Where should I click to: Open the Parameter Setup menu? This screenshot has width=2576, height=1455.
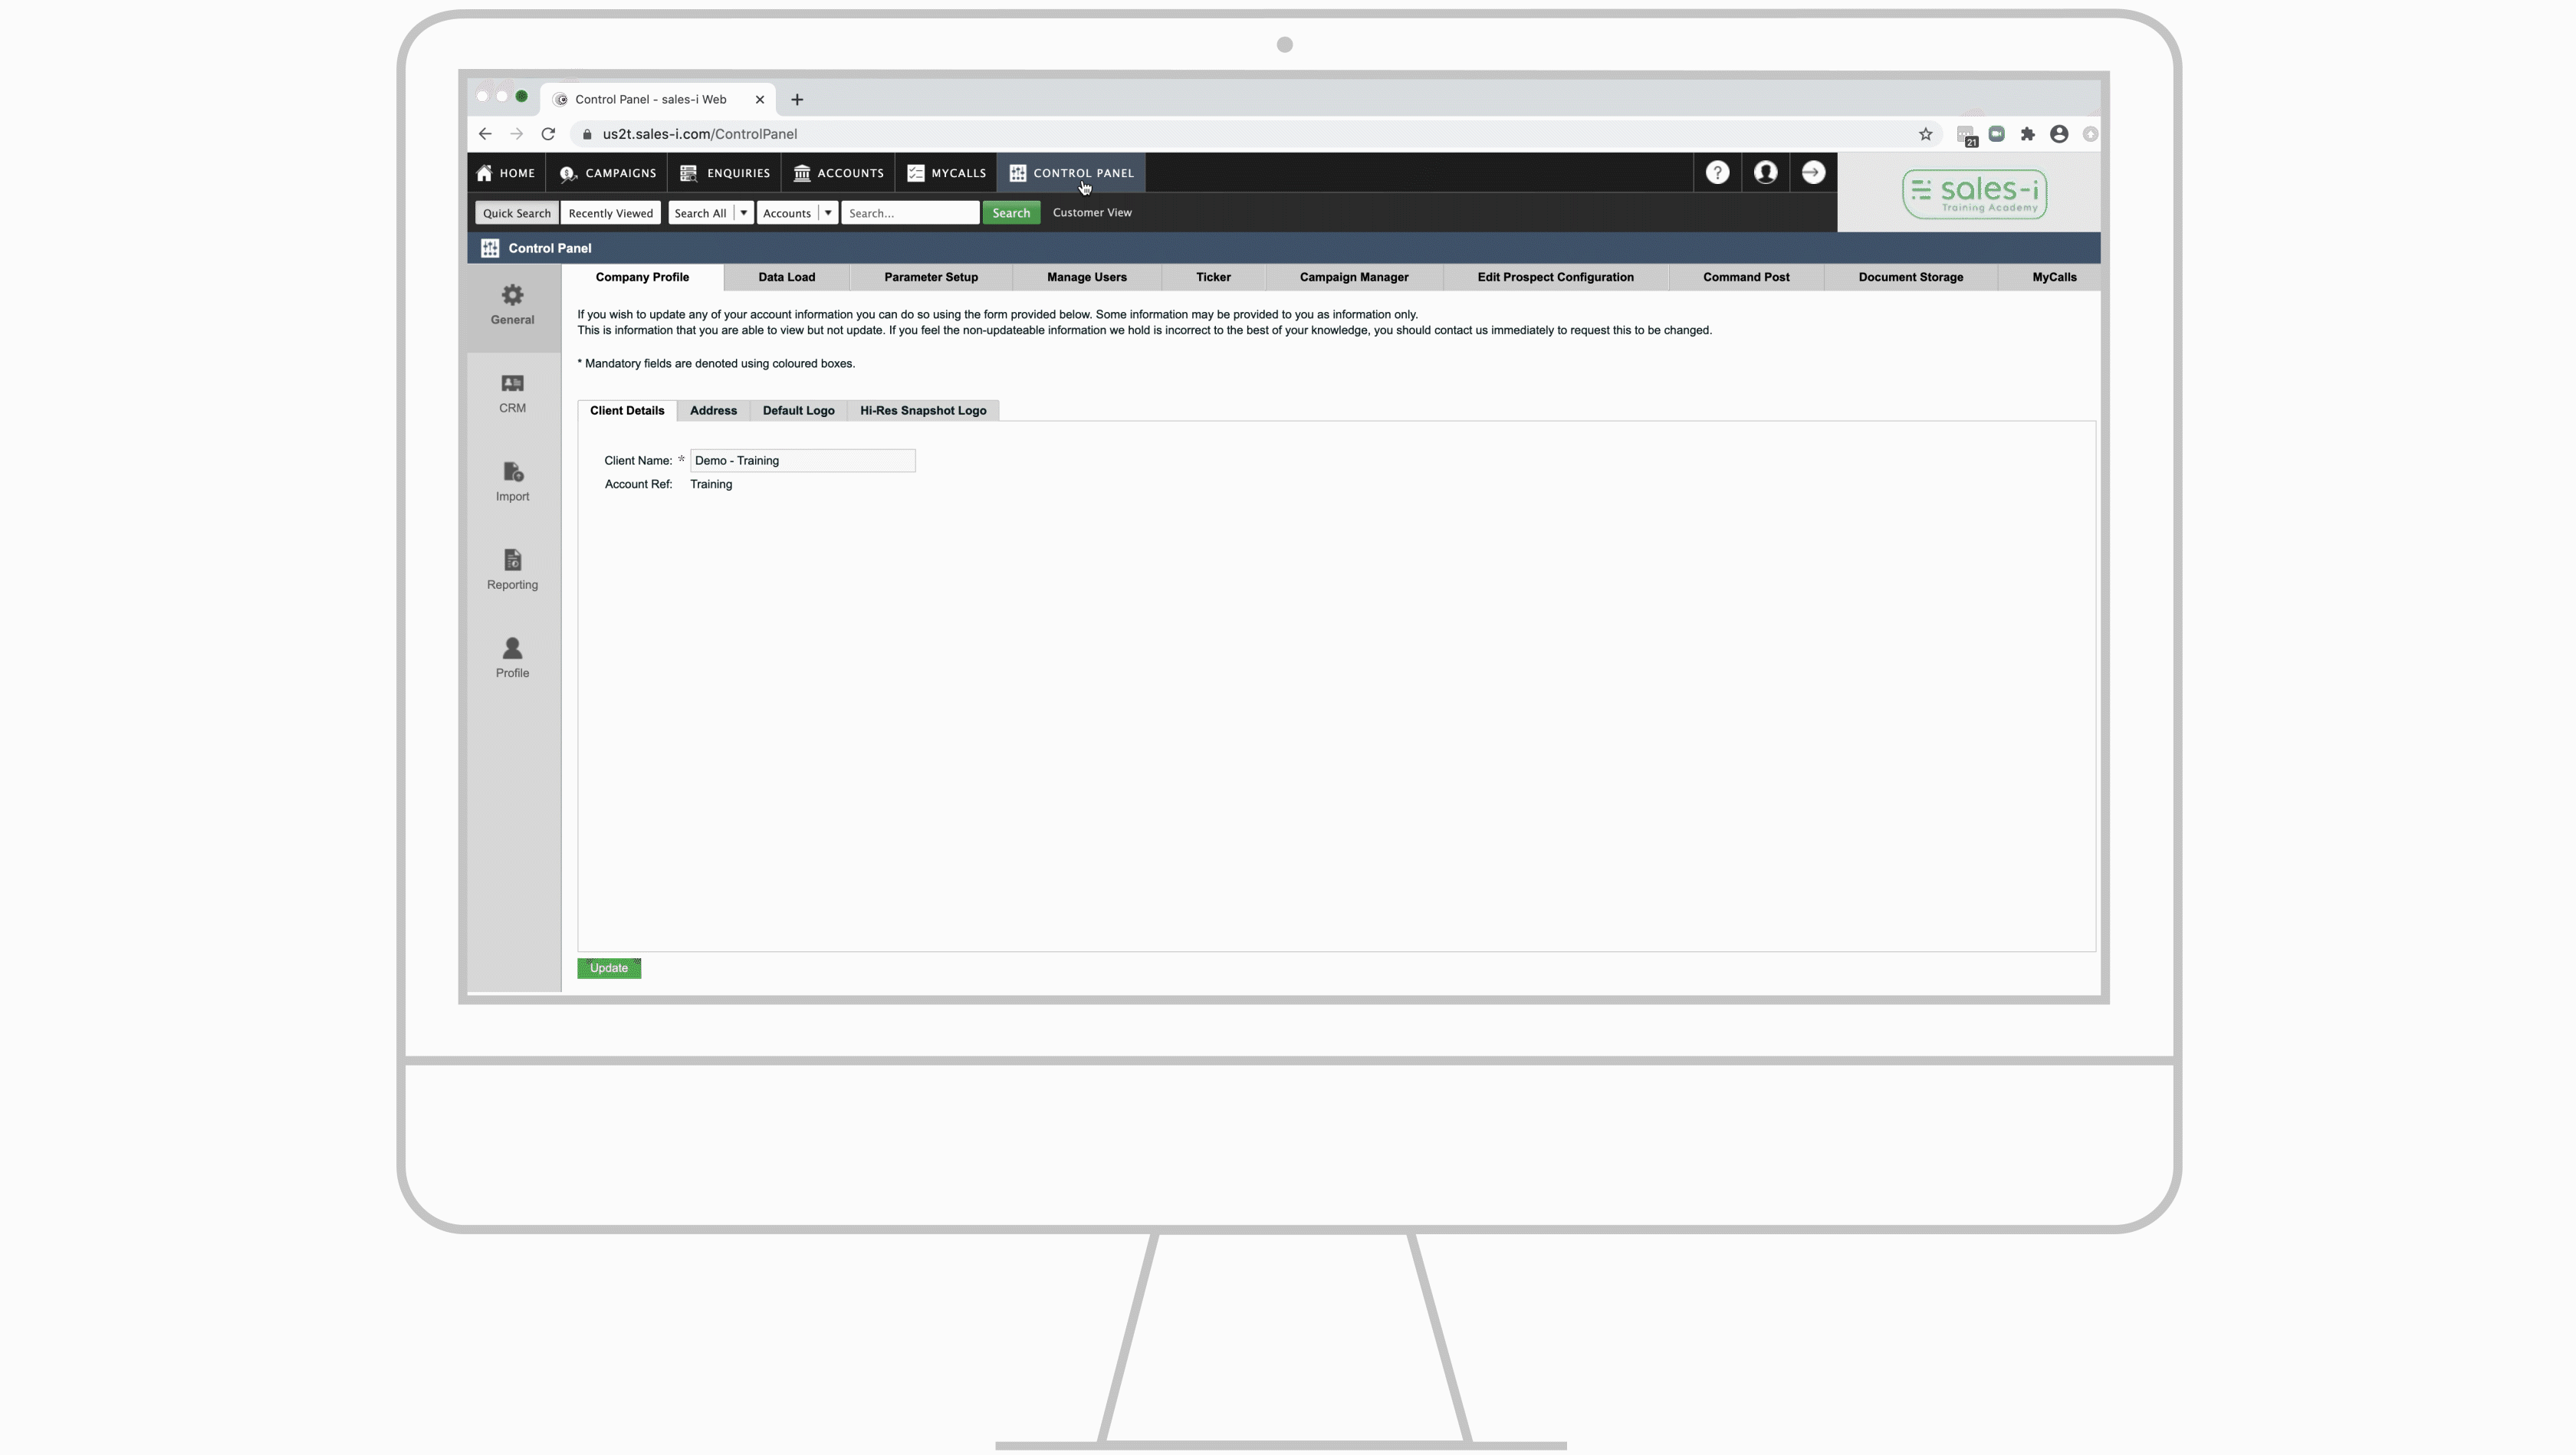[931, 276]
